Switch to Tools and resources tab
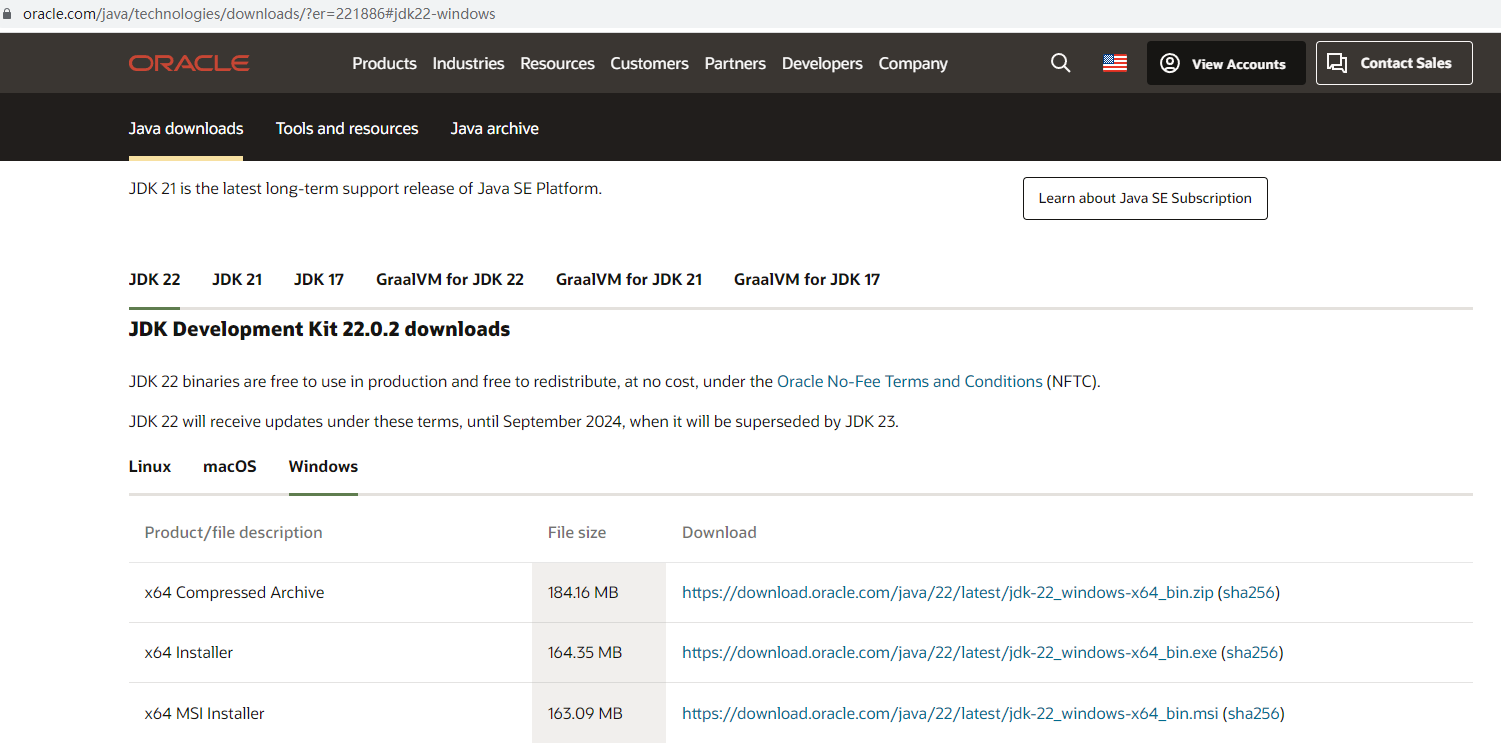1501x743 pixels. (347, 128)
